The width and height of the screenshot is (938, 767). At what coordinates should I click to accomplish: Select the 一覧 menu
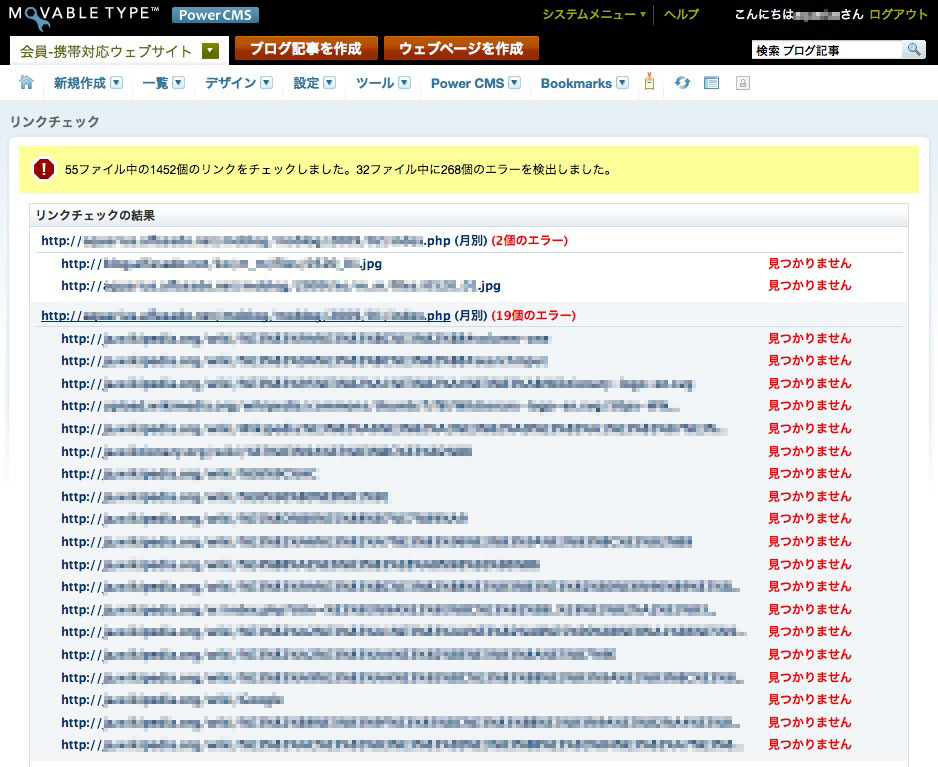pyautogui.click(x=155, y=83)
